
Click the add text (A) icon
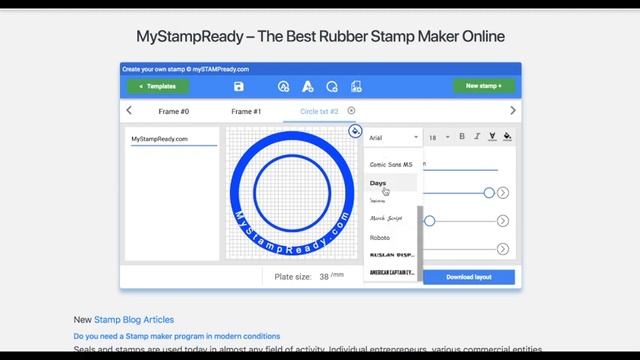point(307,87)
